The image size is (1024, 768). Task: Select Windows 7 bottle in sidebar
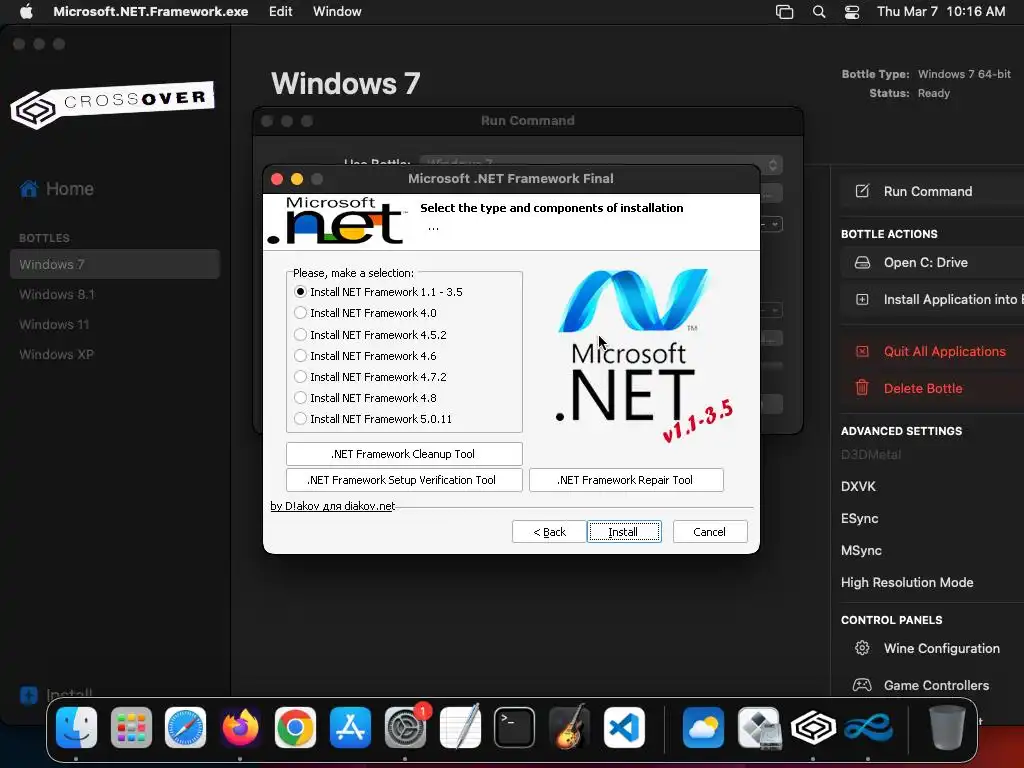[115, 264]
